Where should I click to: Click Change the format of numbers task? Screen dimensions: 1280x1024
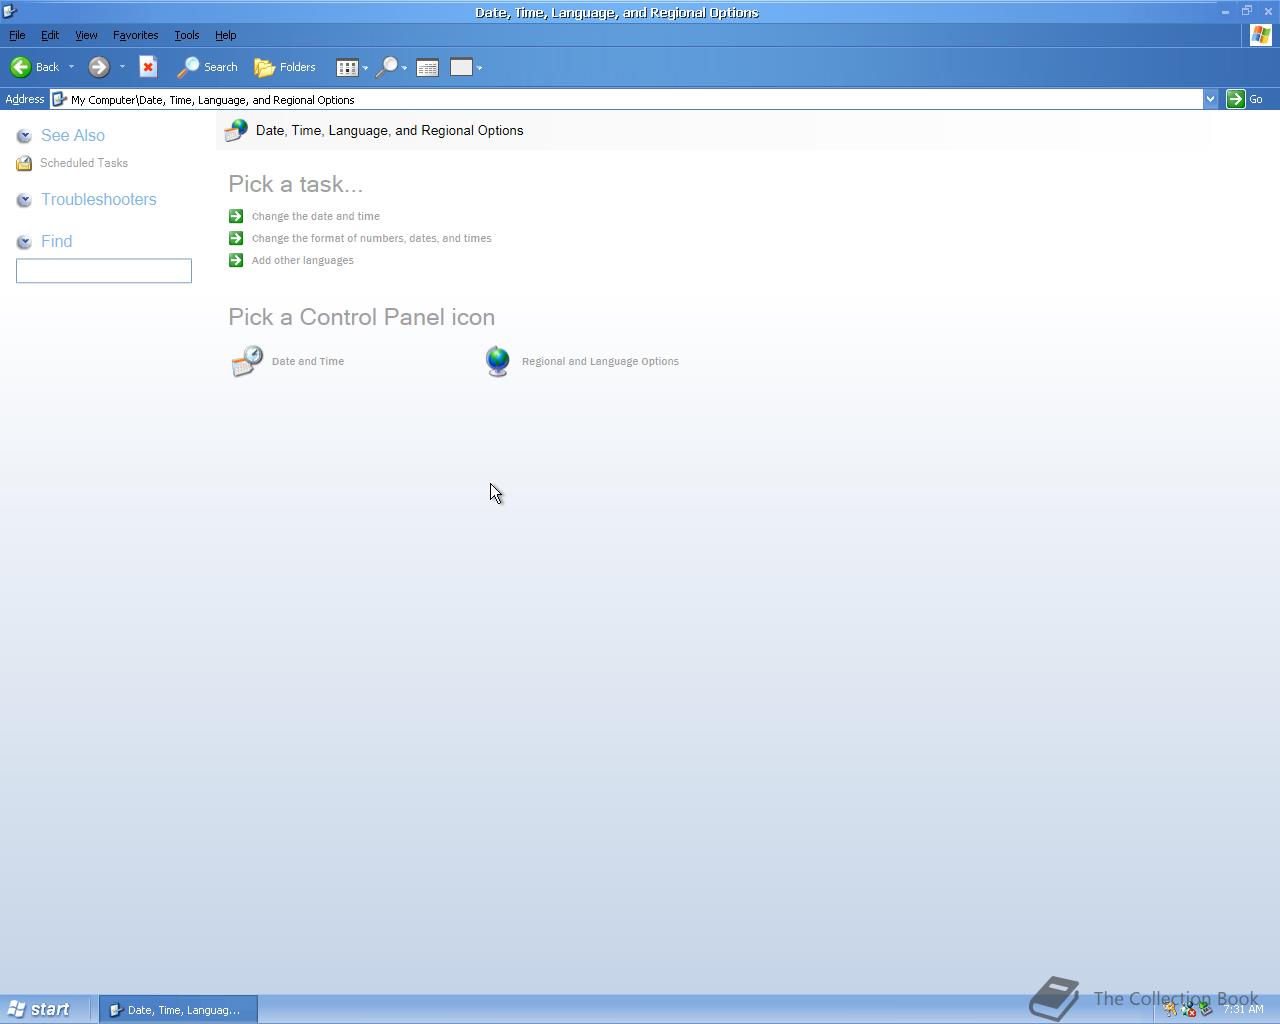coord(372,238)
